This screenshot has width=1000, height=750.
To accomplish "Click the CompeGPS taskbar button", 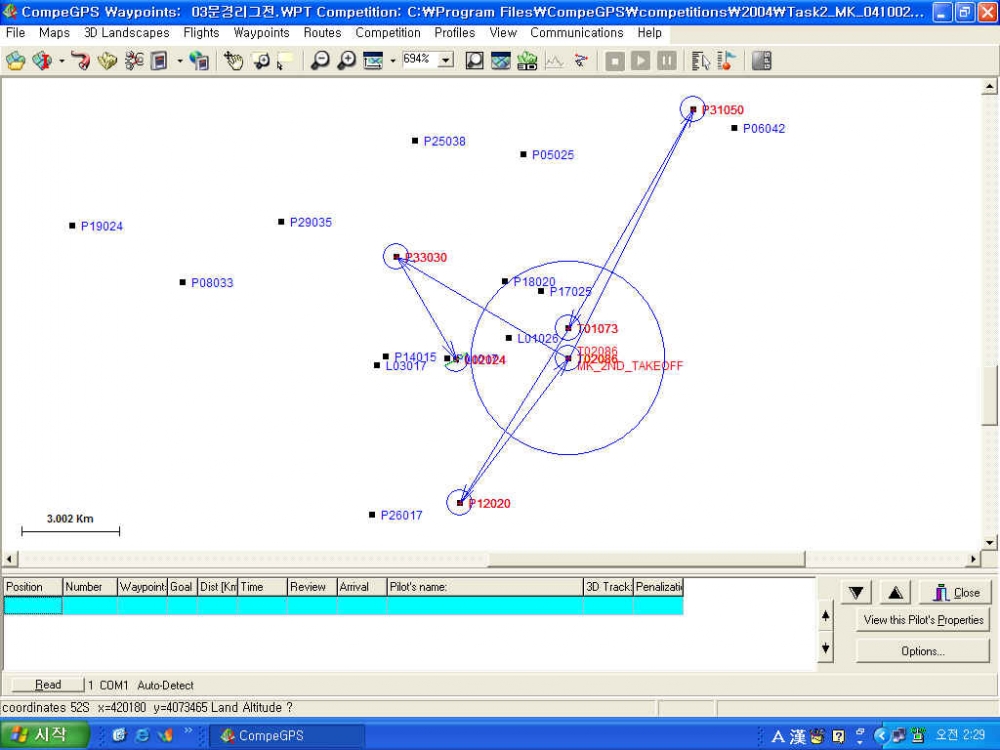I will pos(287,735).
